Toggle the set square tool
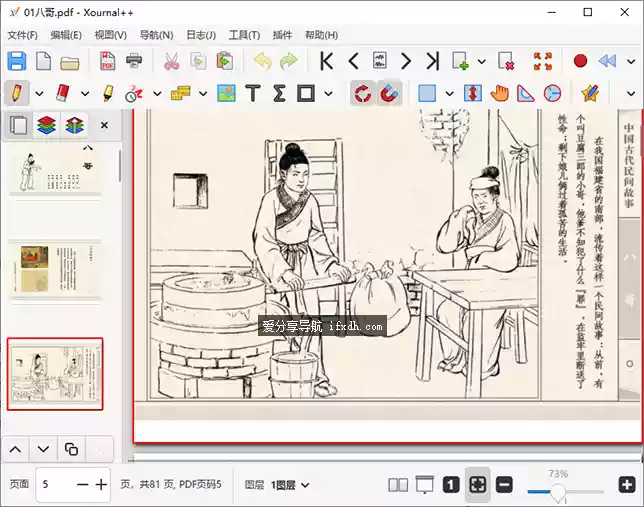Screen dimensions: 644x507 click(x=526, y=93)
